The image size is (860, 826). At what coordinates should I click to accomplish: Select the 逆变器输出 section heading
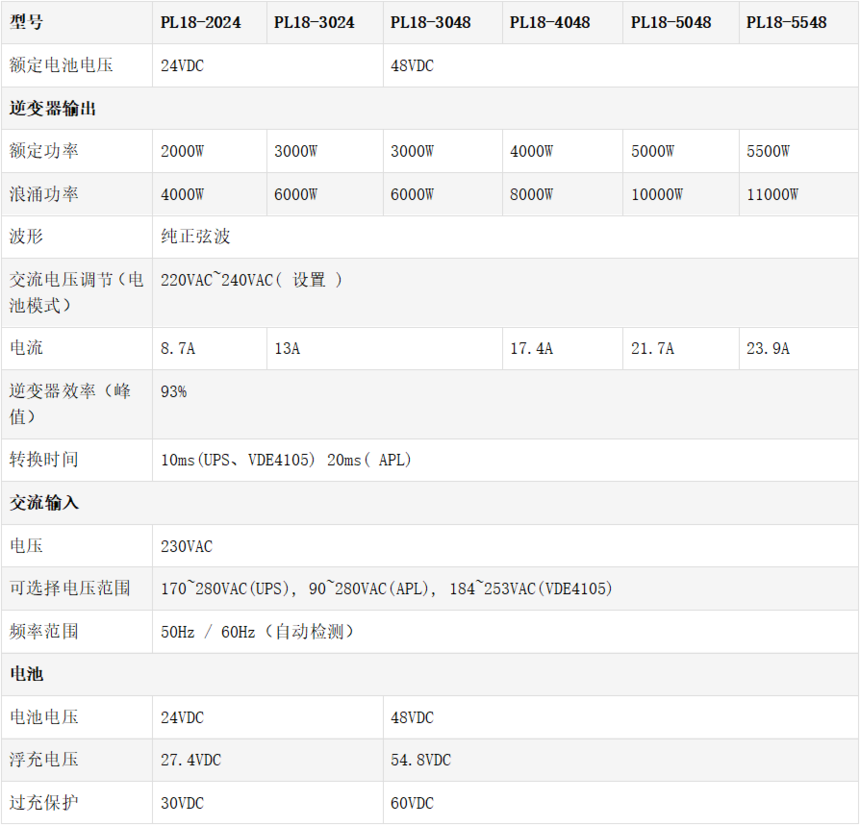pyautogui.click(x=52, y=109)
